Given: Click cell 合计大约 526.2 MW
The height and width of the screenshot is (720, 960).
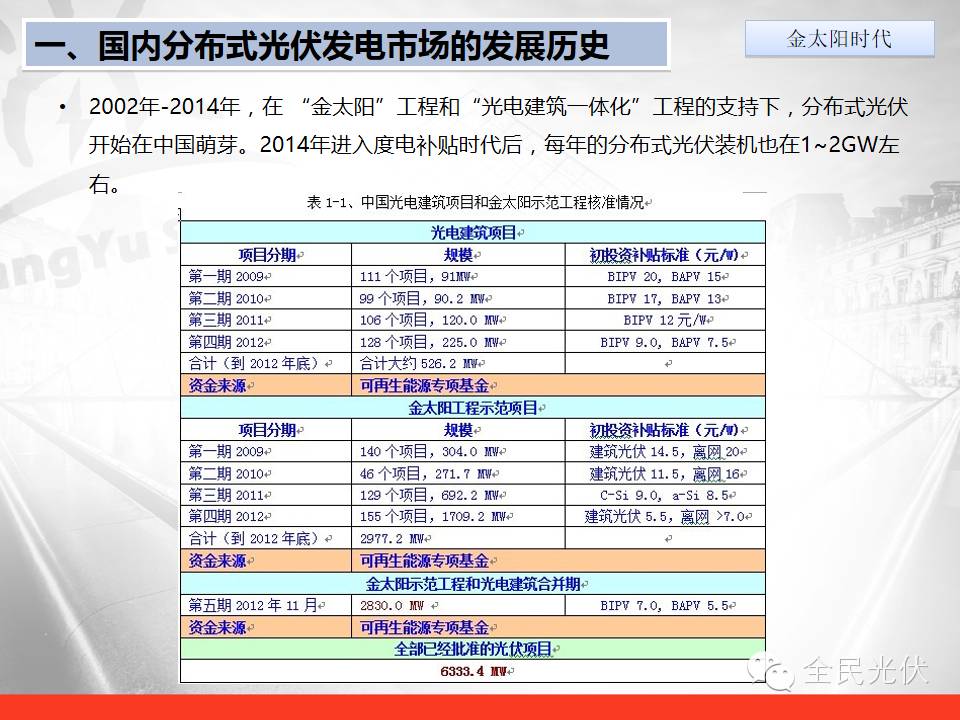Looking at the screenshot, I should (458, 364).
